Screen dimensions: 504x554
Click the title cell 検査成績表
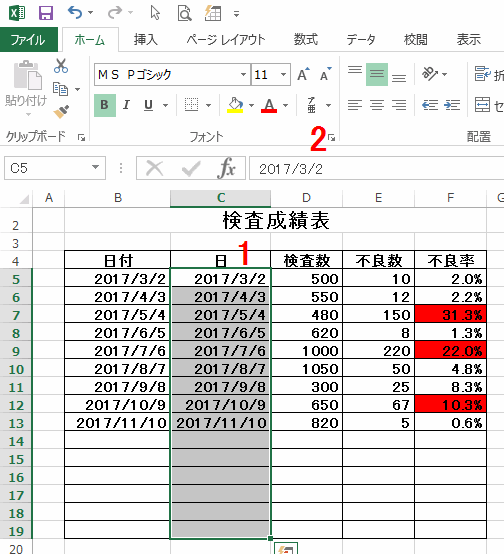276,220
